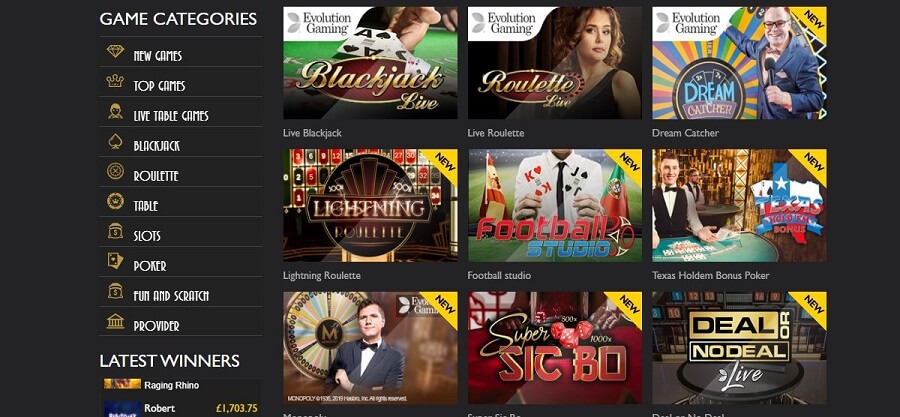Image resolution: width=900 pixels, height=417 pixels.
Task: Select the dealer icon for Live Table Games
Action: [115, 111]
